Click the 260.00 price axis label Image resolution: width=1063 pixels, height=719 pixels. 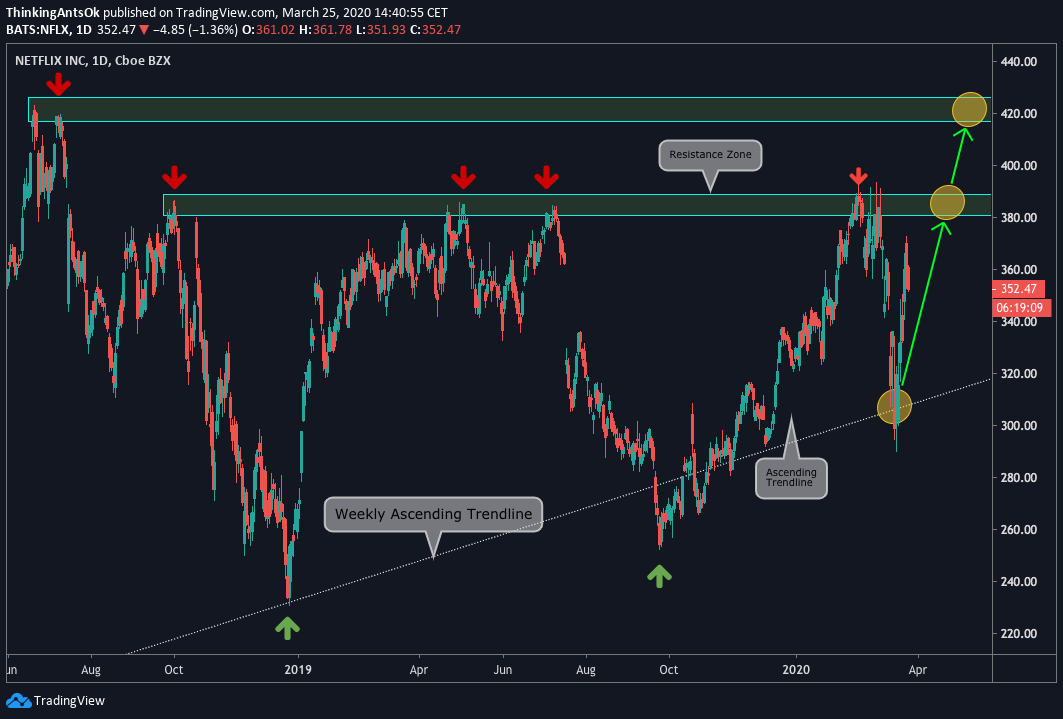tap(1019, 529)
